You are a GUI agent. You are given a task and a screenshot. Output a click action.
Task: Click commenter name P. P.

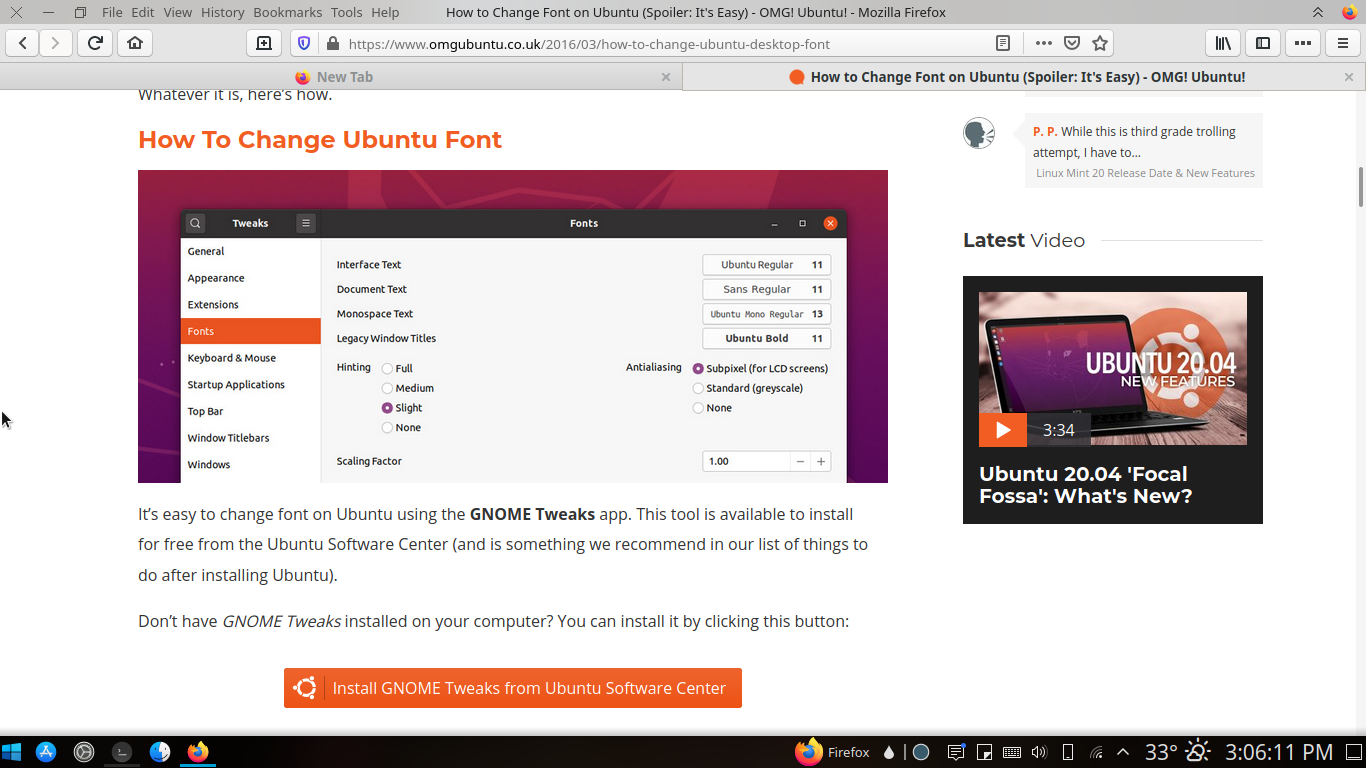tap(1045, 131)
